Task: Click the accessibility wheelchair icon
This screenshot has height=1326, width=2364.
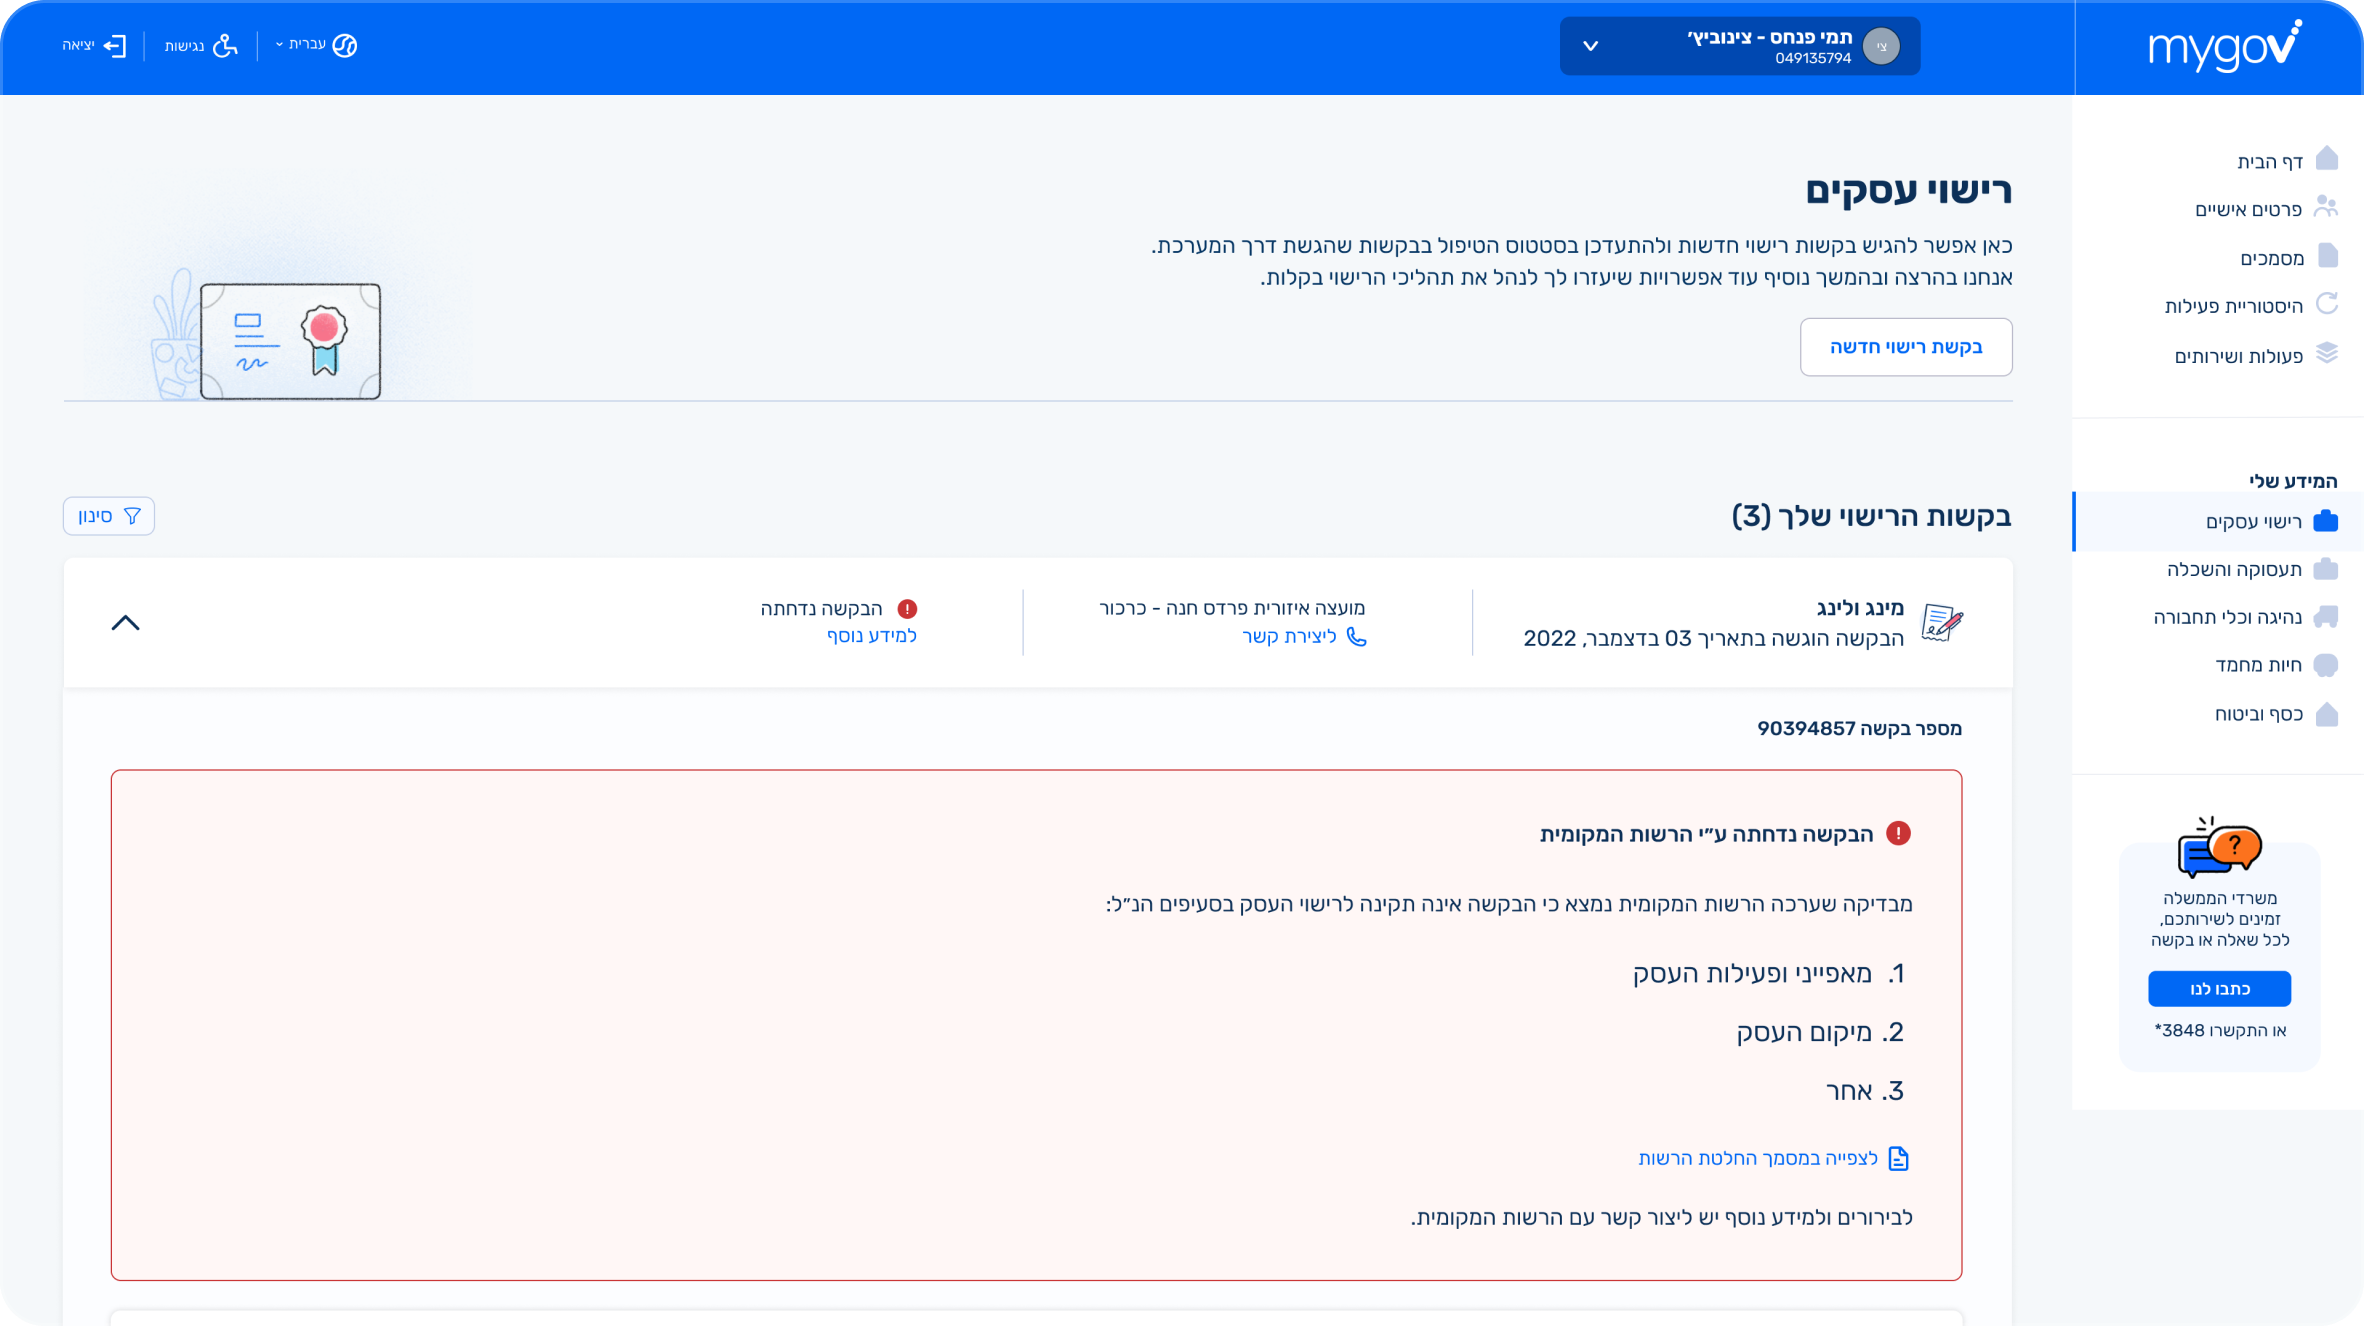Action: point(226,46)
